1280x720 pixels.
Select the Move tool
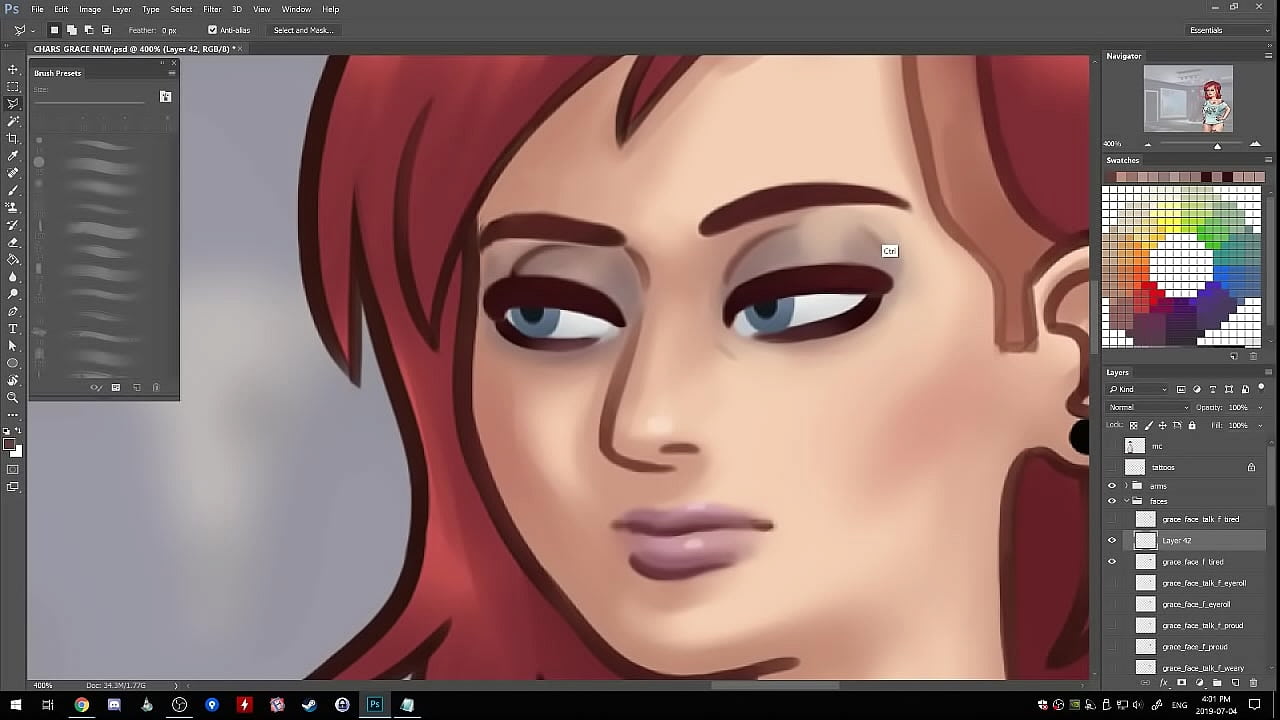pyautogui.click(x=13, y=69)
